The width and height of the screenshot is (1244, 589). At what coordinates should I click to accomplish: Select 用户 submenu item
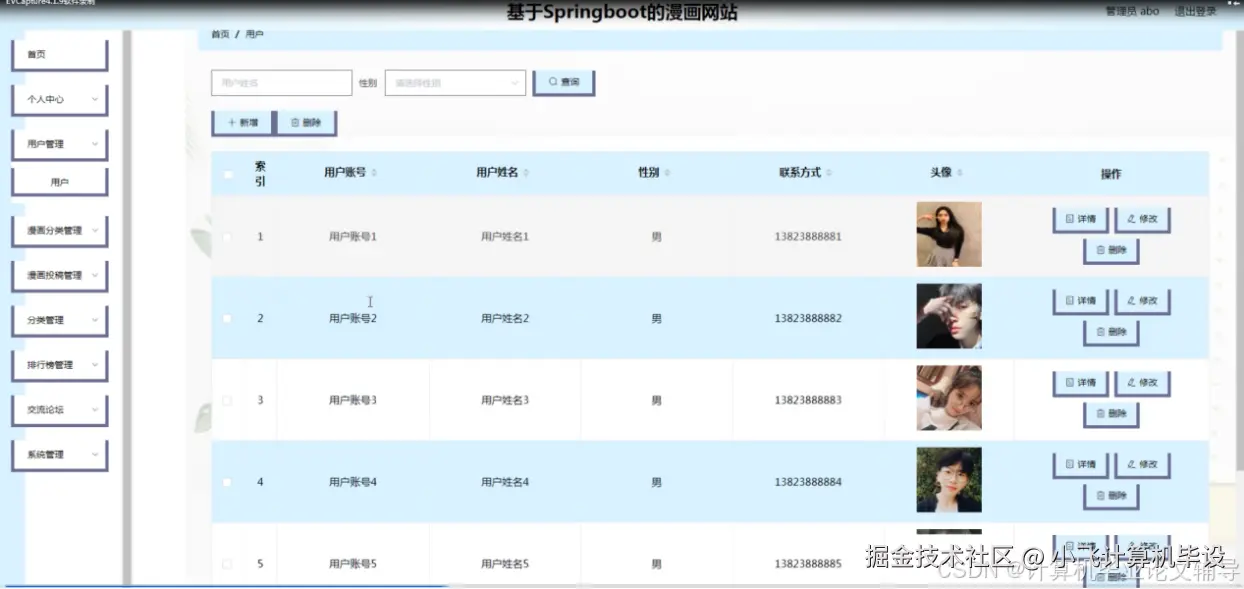click(59, 183)
